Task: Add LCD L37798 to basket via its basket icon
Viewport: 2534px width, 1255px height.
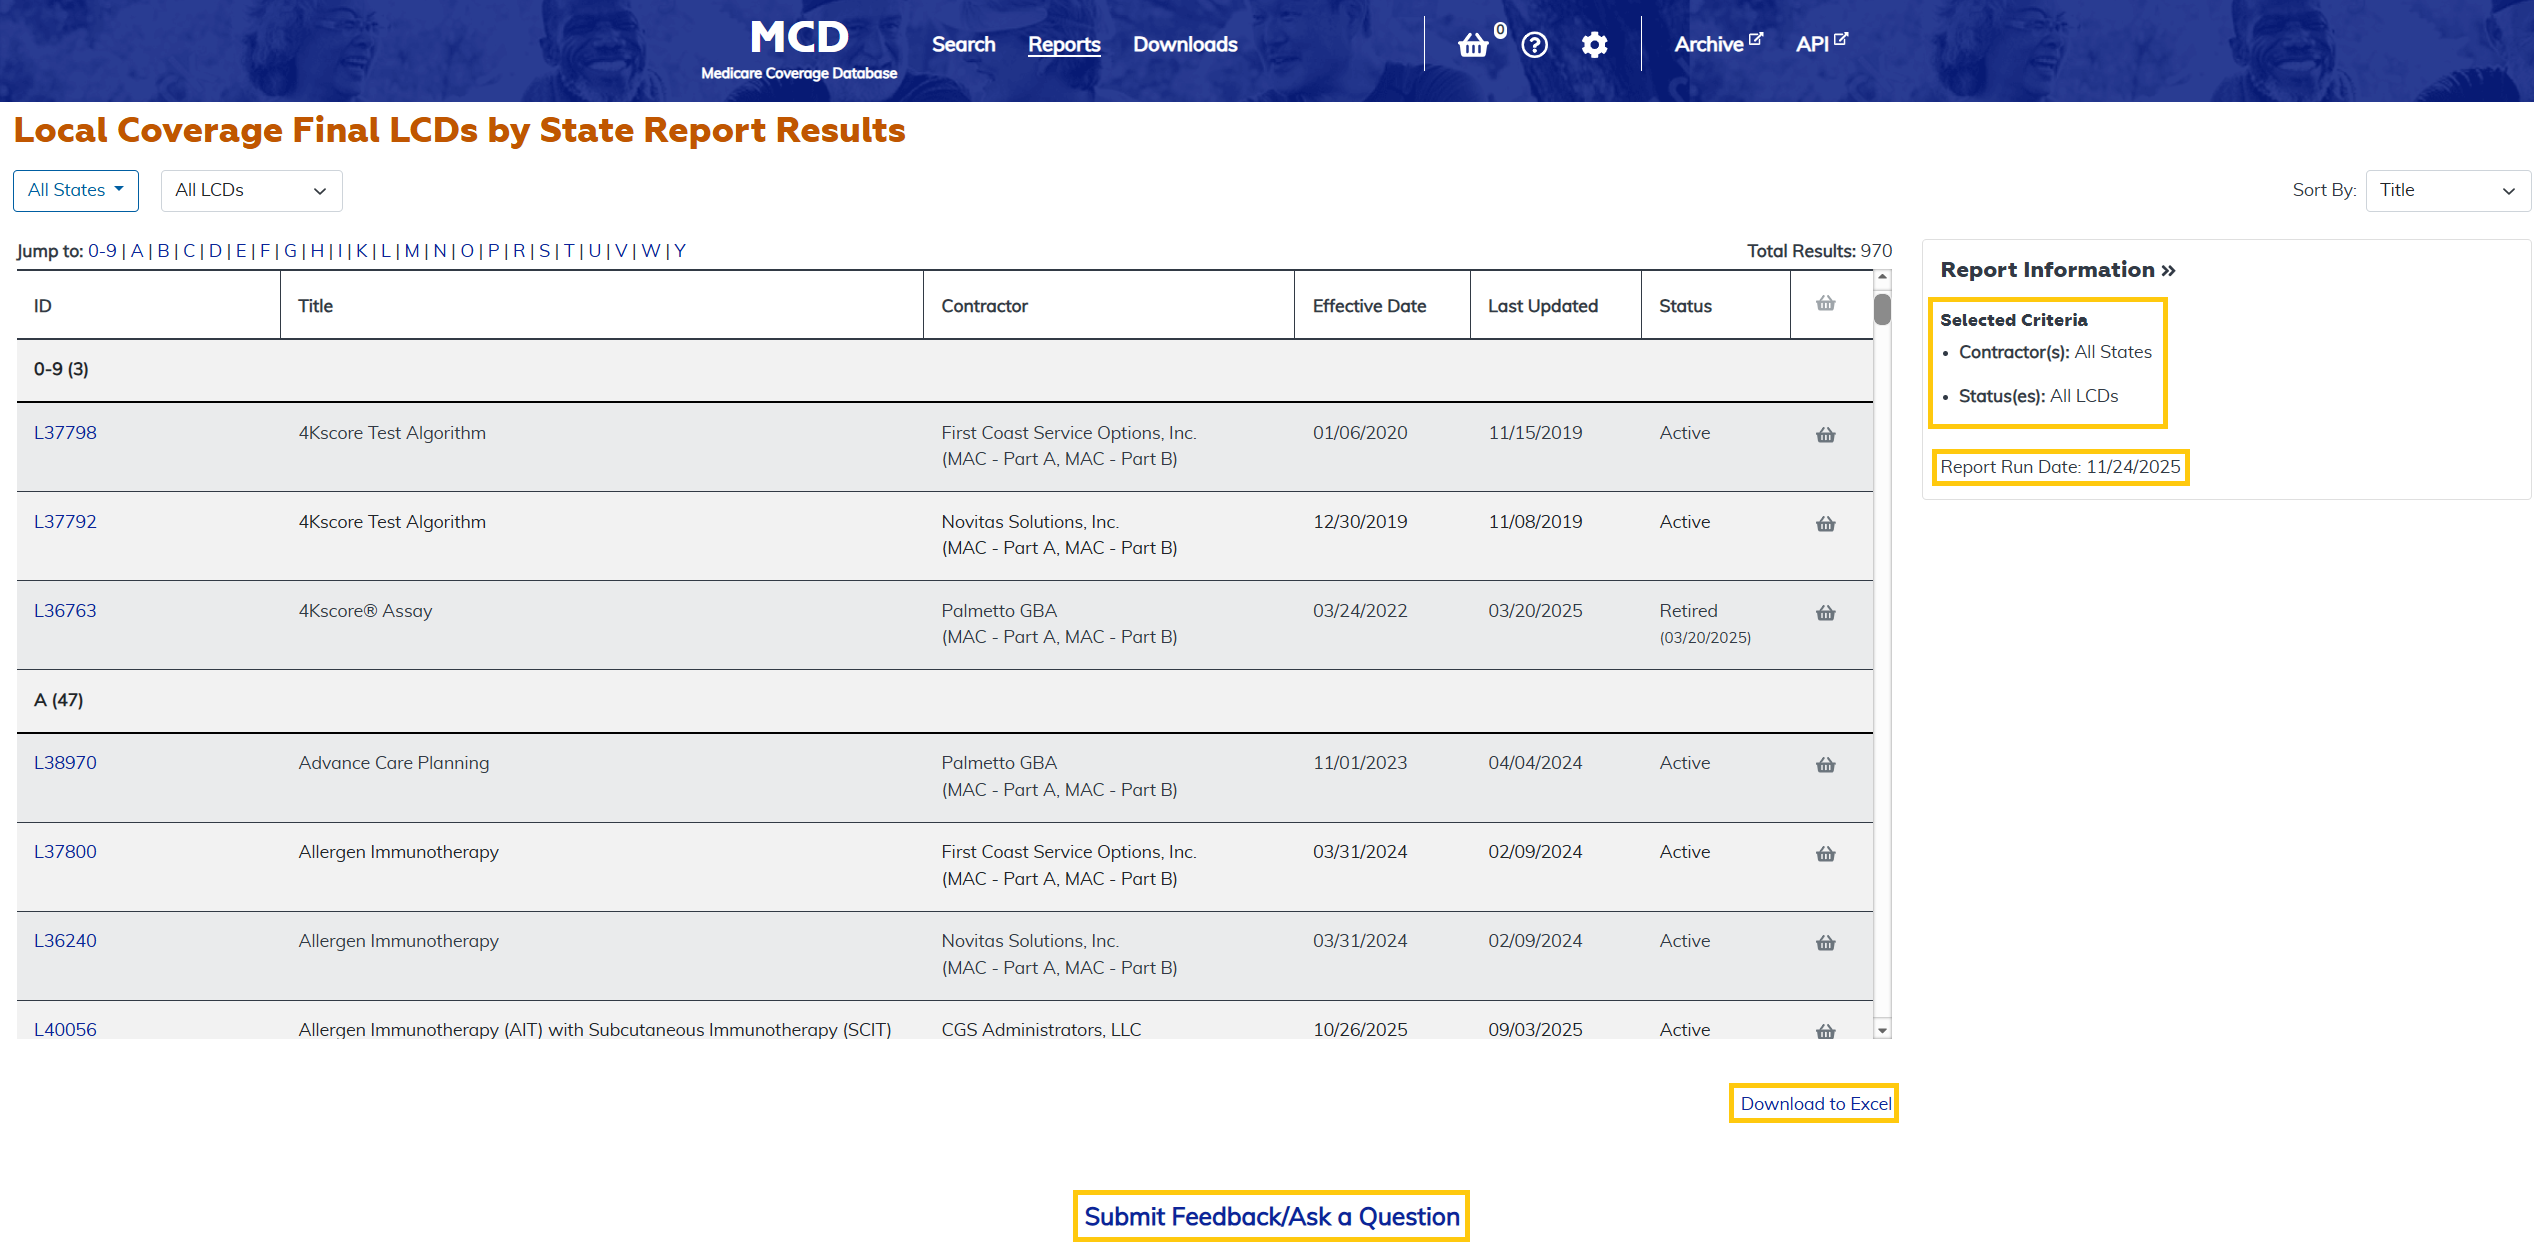Action: tap(1824, 434)
